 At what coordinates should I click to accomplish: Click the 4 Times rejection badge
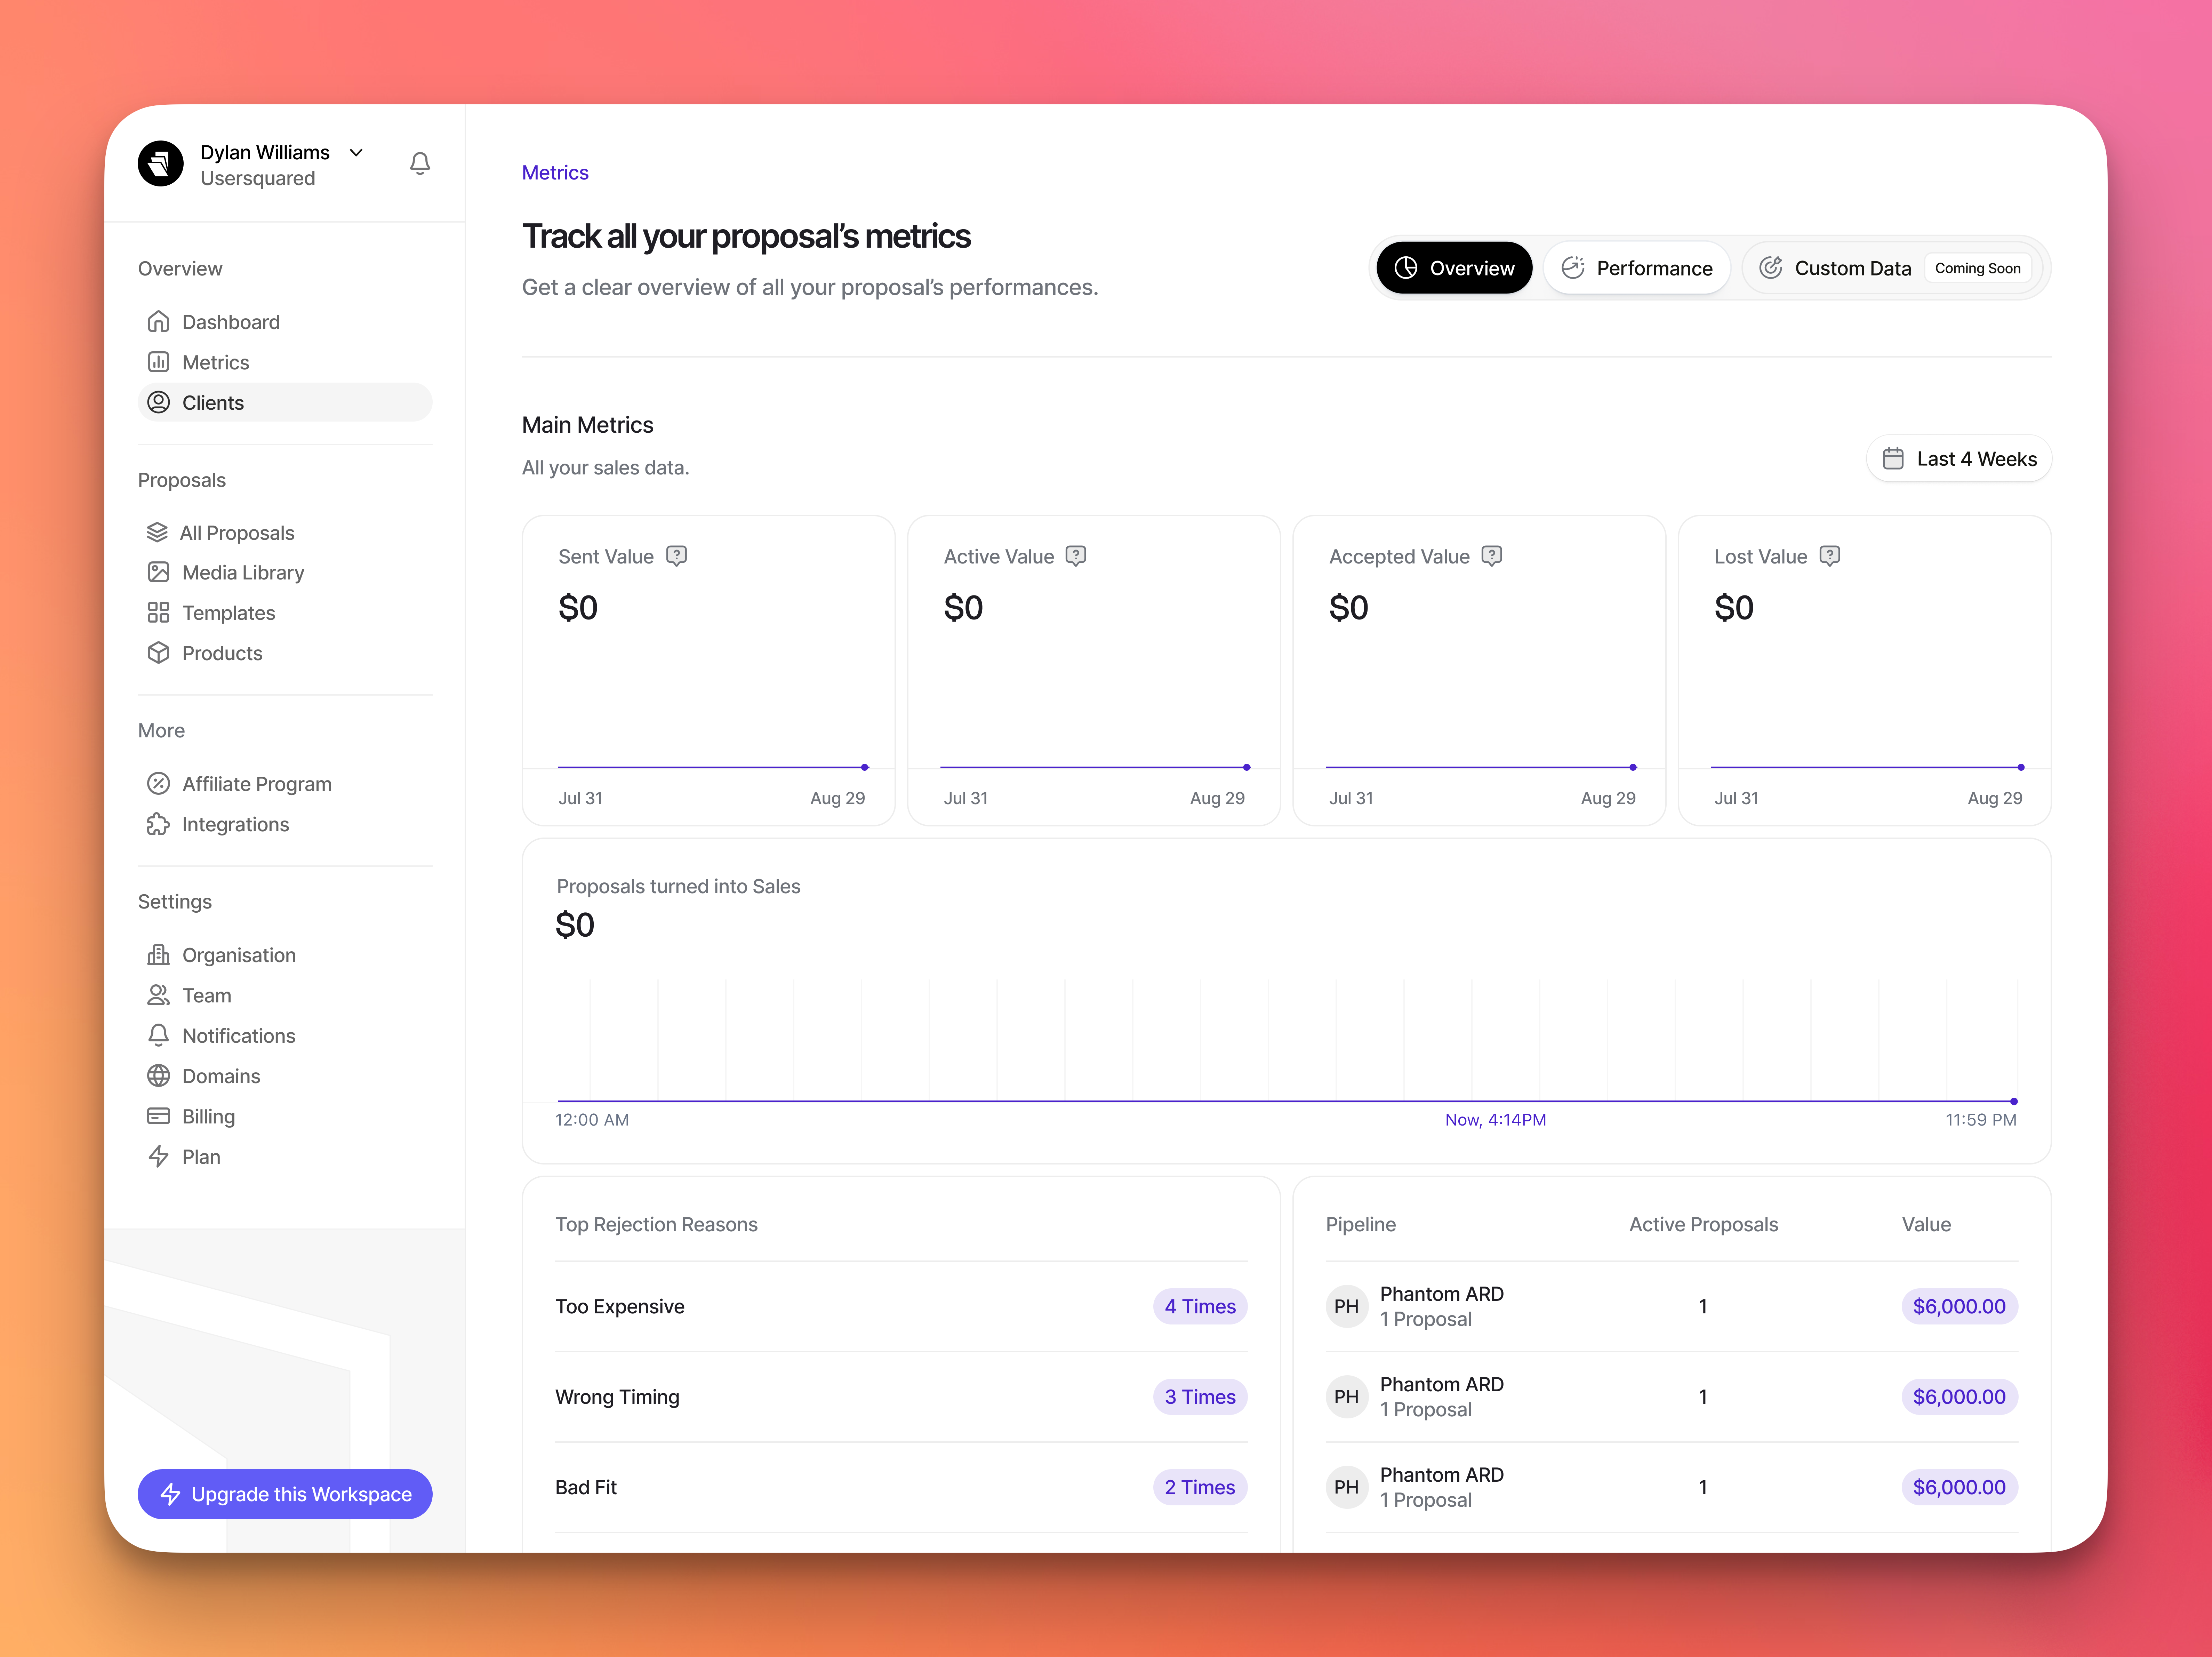coord(1200,1307)
